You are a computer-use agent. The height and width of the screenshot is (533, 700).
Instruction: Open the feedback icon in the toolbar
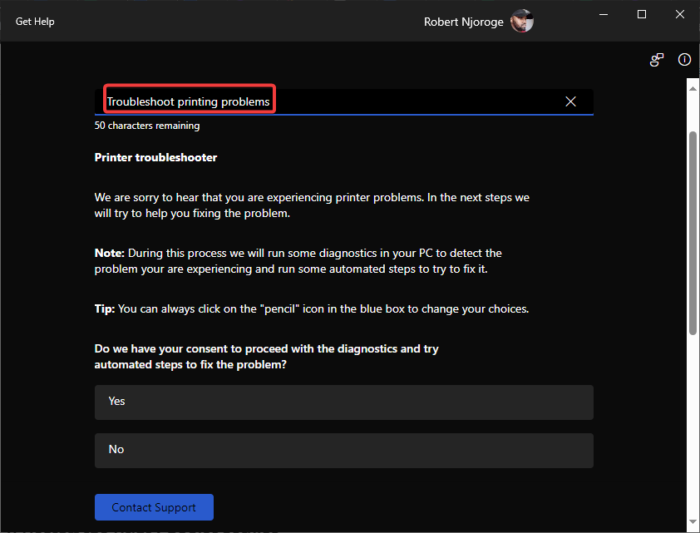click(x=657, y=60)
